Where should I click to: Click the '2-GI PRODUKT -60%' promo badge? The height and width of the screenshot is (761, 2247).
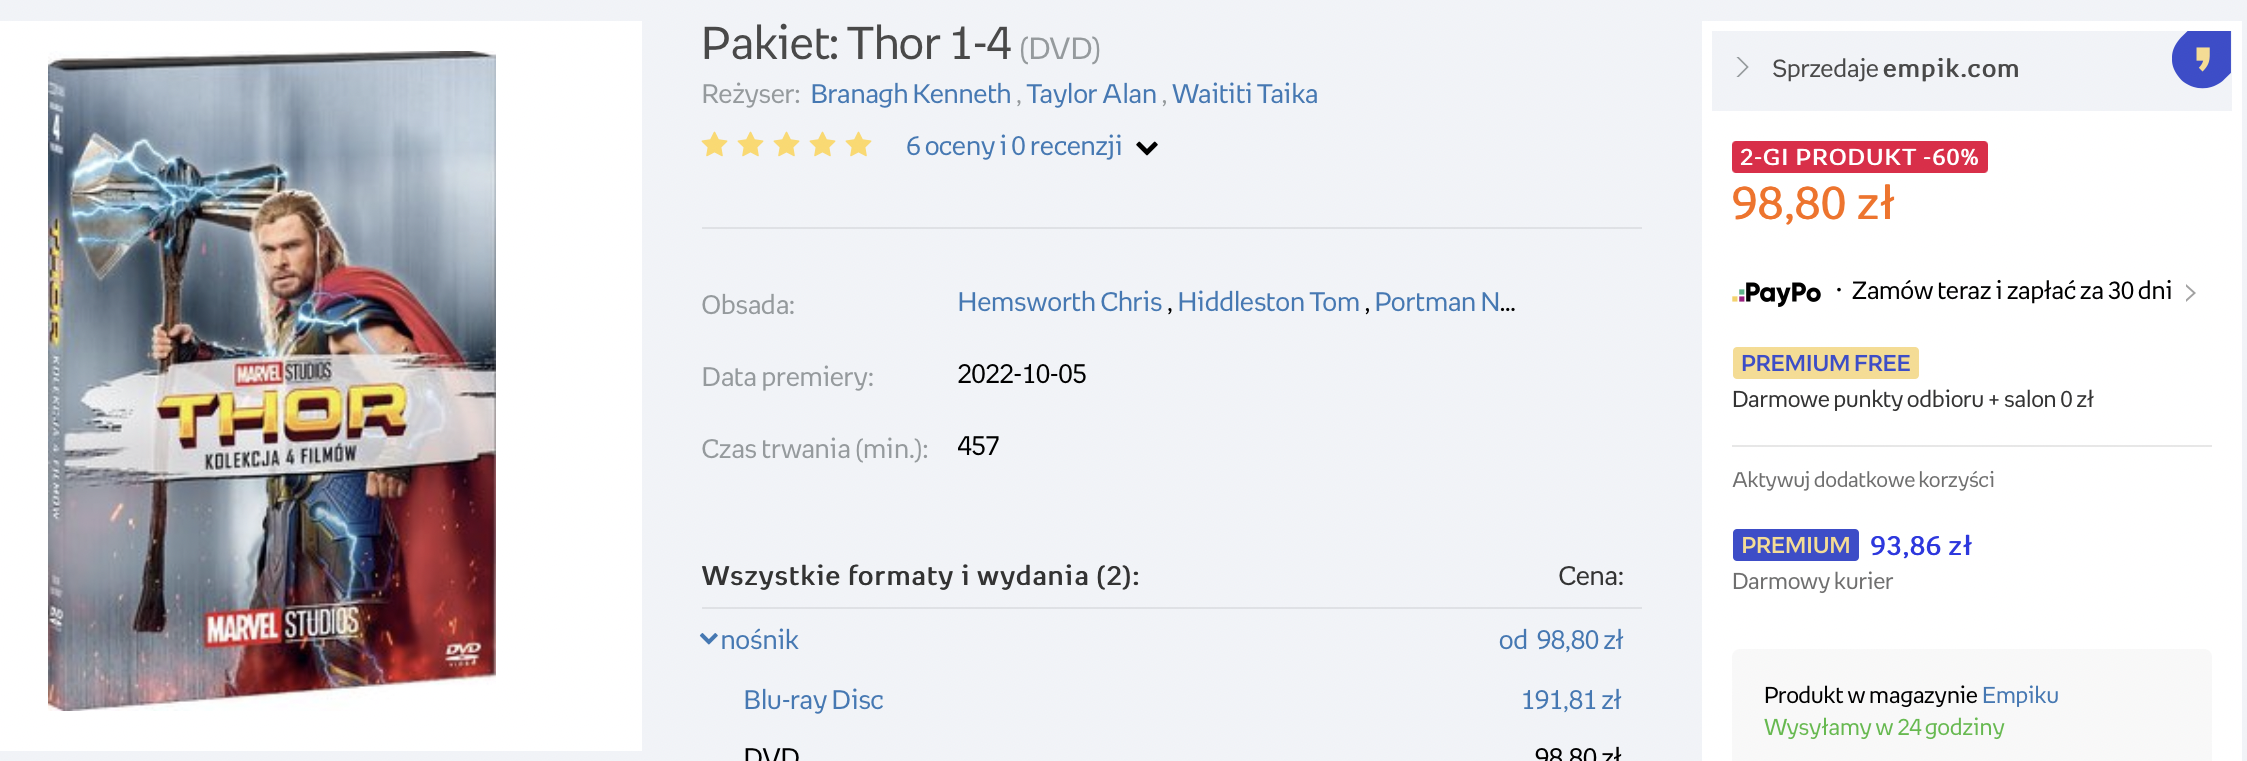1859,157
